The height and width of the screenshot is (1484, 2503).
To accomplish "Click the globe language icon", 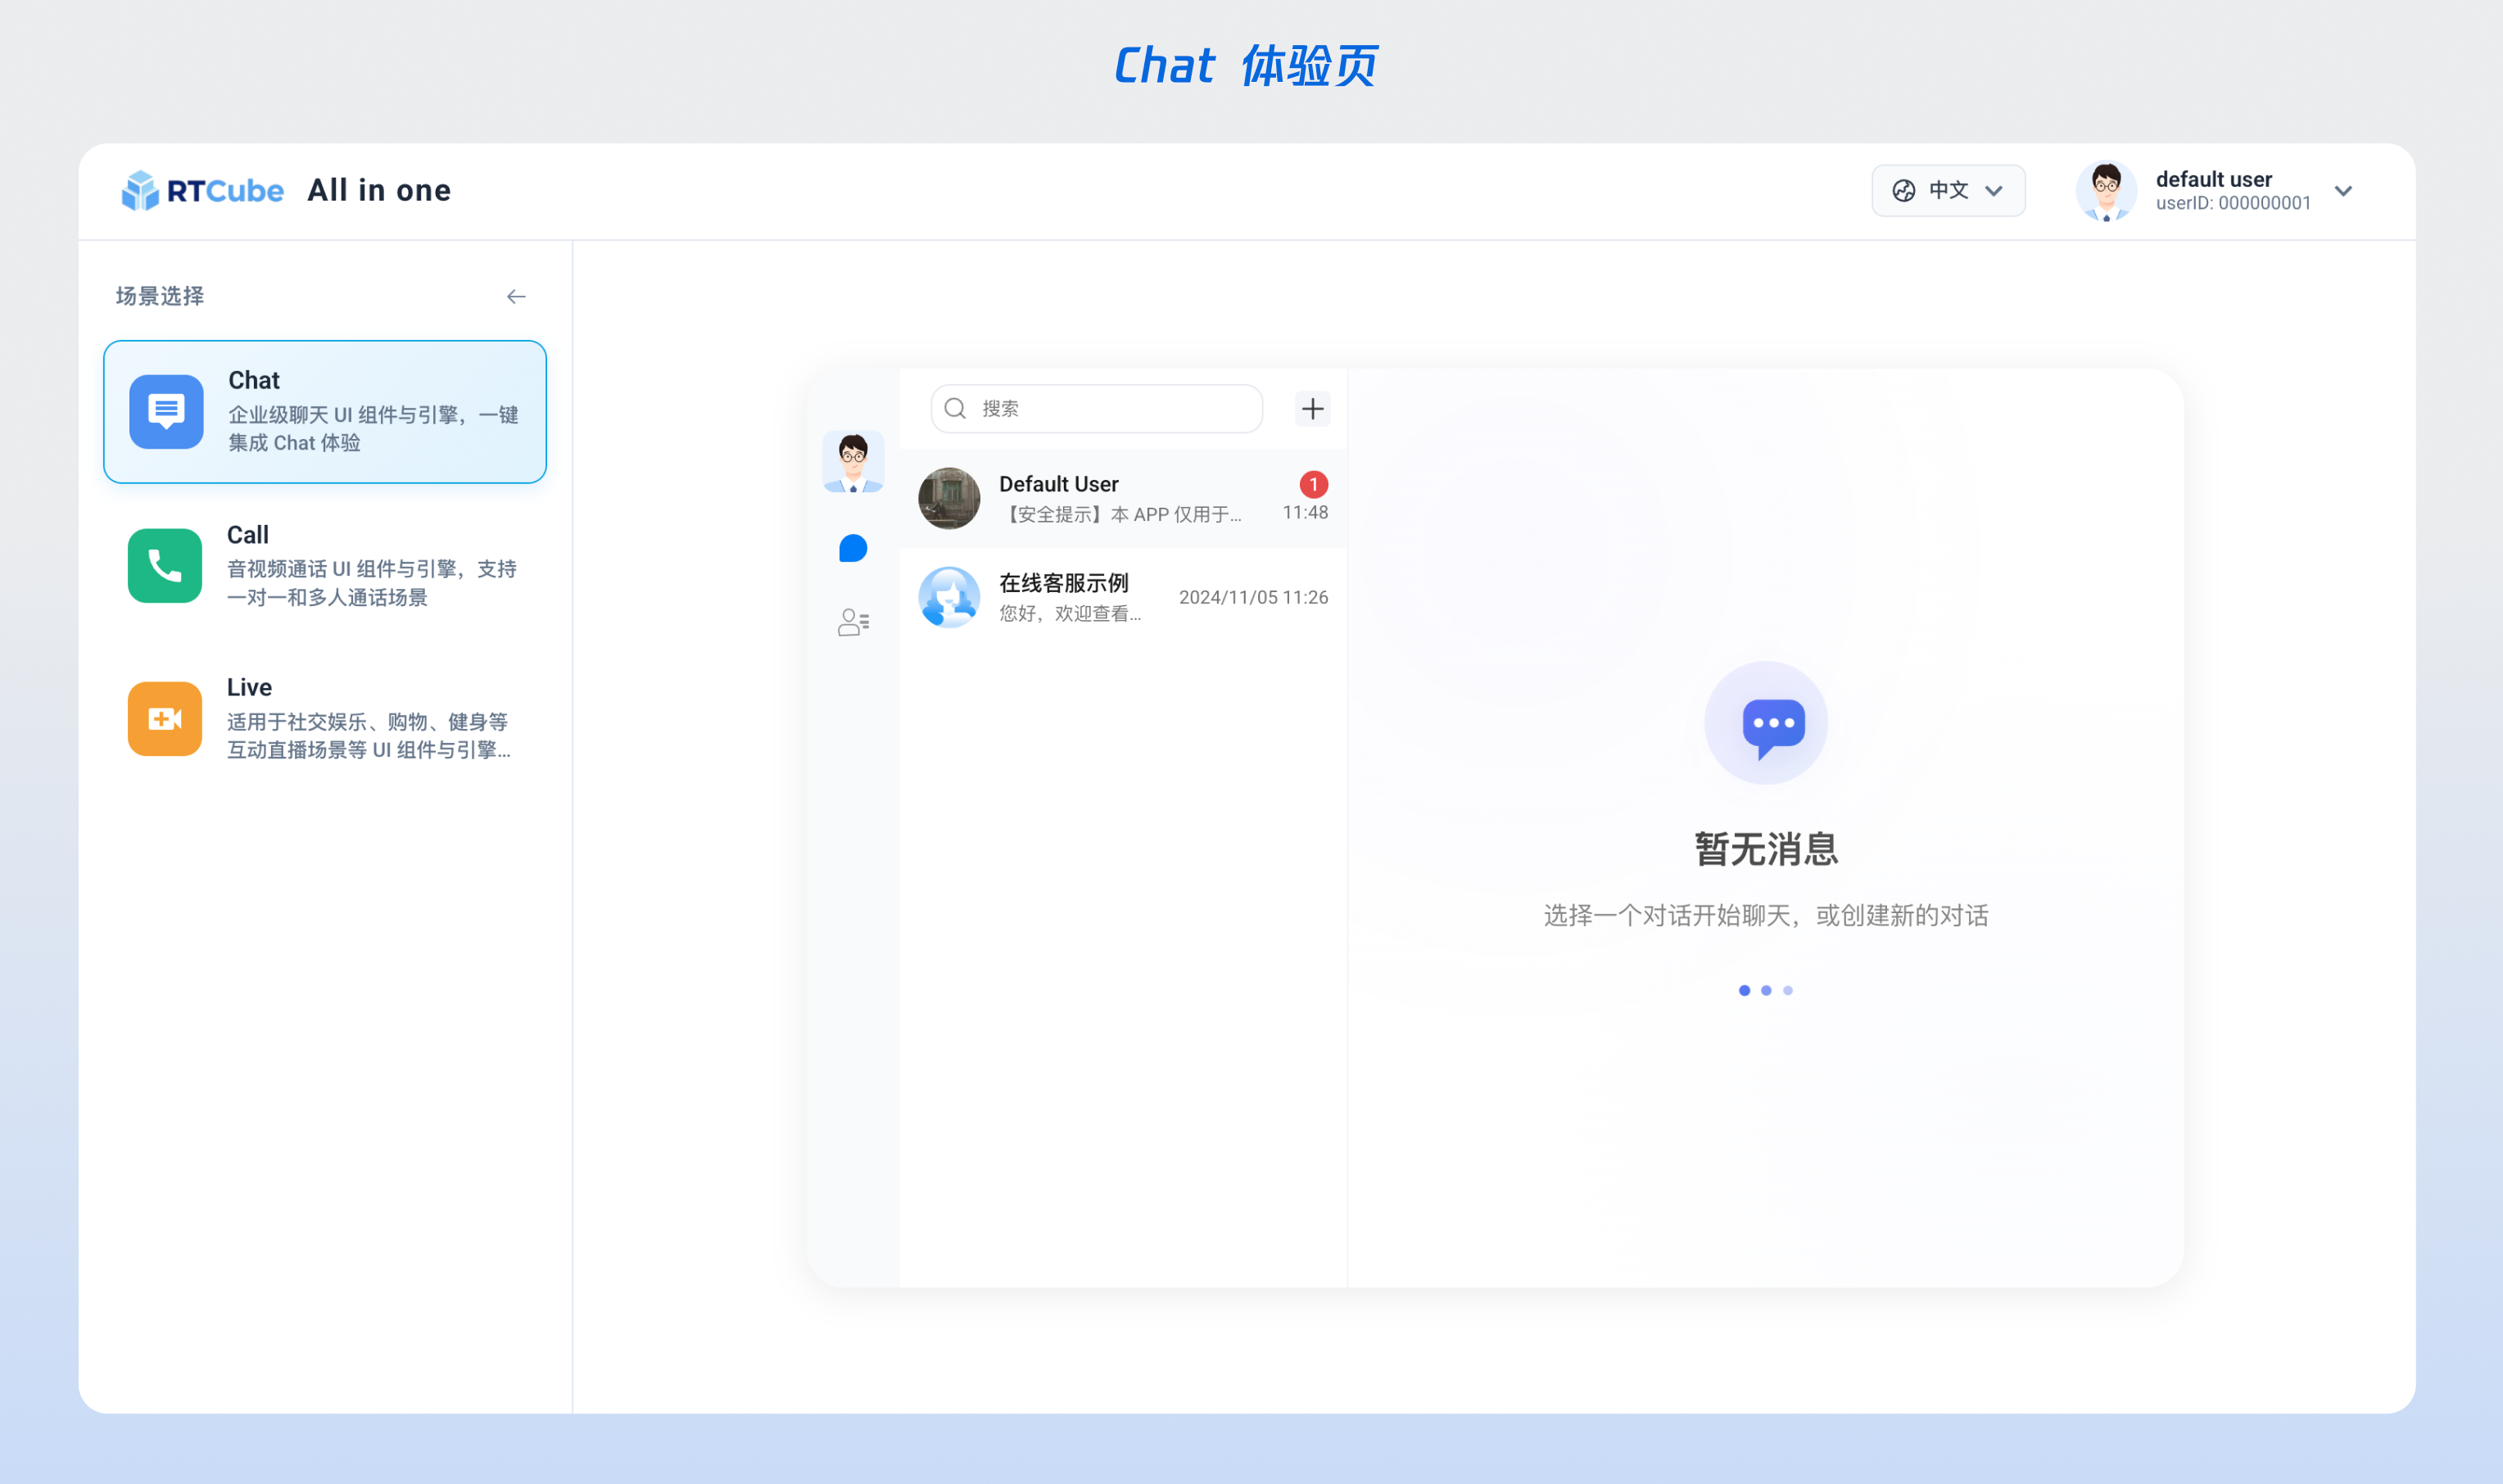I will (1904, 191).
